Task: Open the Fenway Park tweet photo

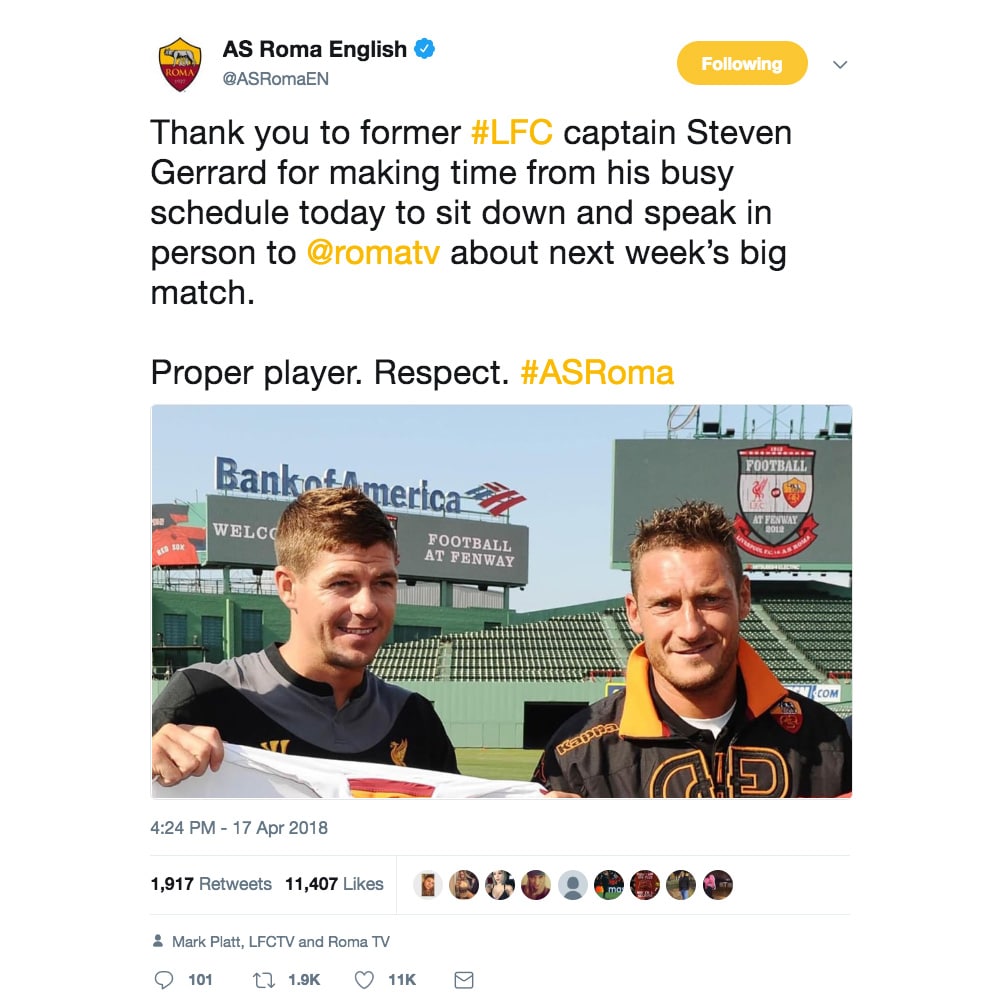Action: click(x=501, y=601)
